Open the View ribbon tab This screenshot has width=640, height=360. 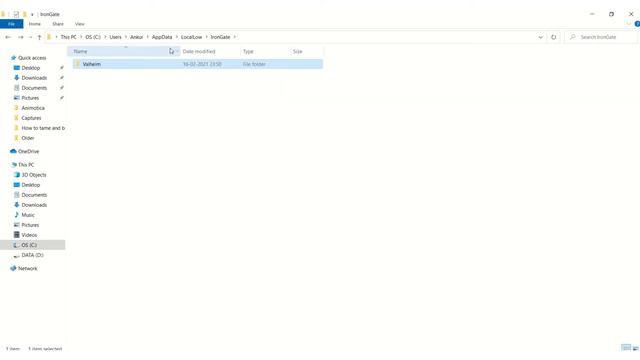80,24
